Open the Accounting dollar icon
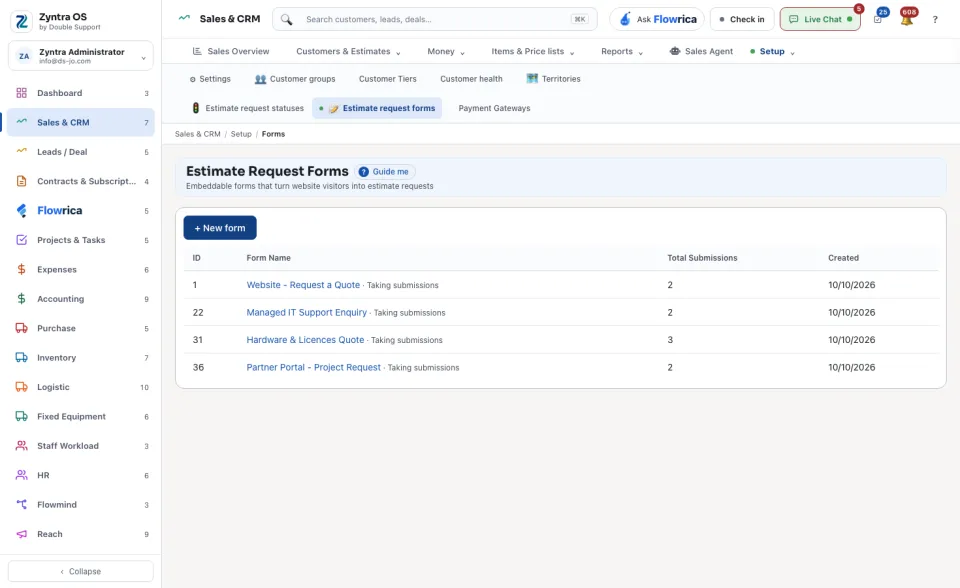This screenshot has width=960, height=588. 21,299
